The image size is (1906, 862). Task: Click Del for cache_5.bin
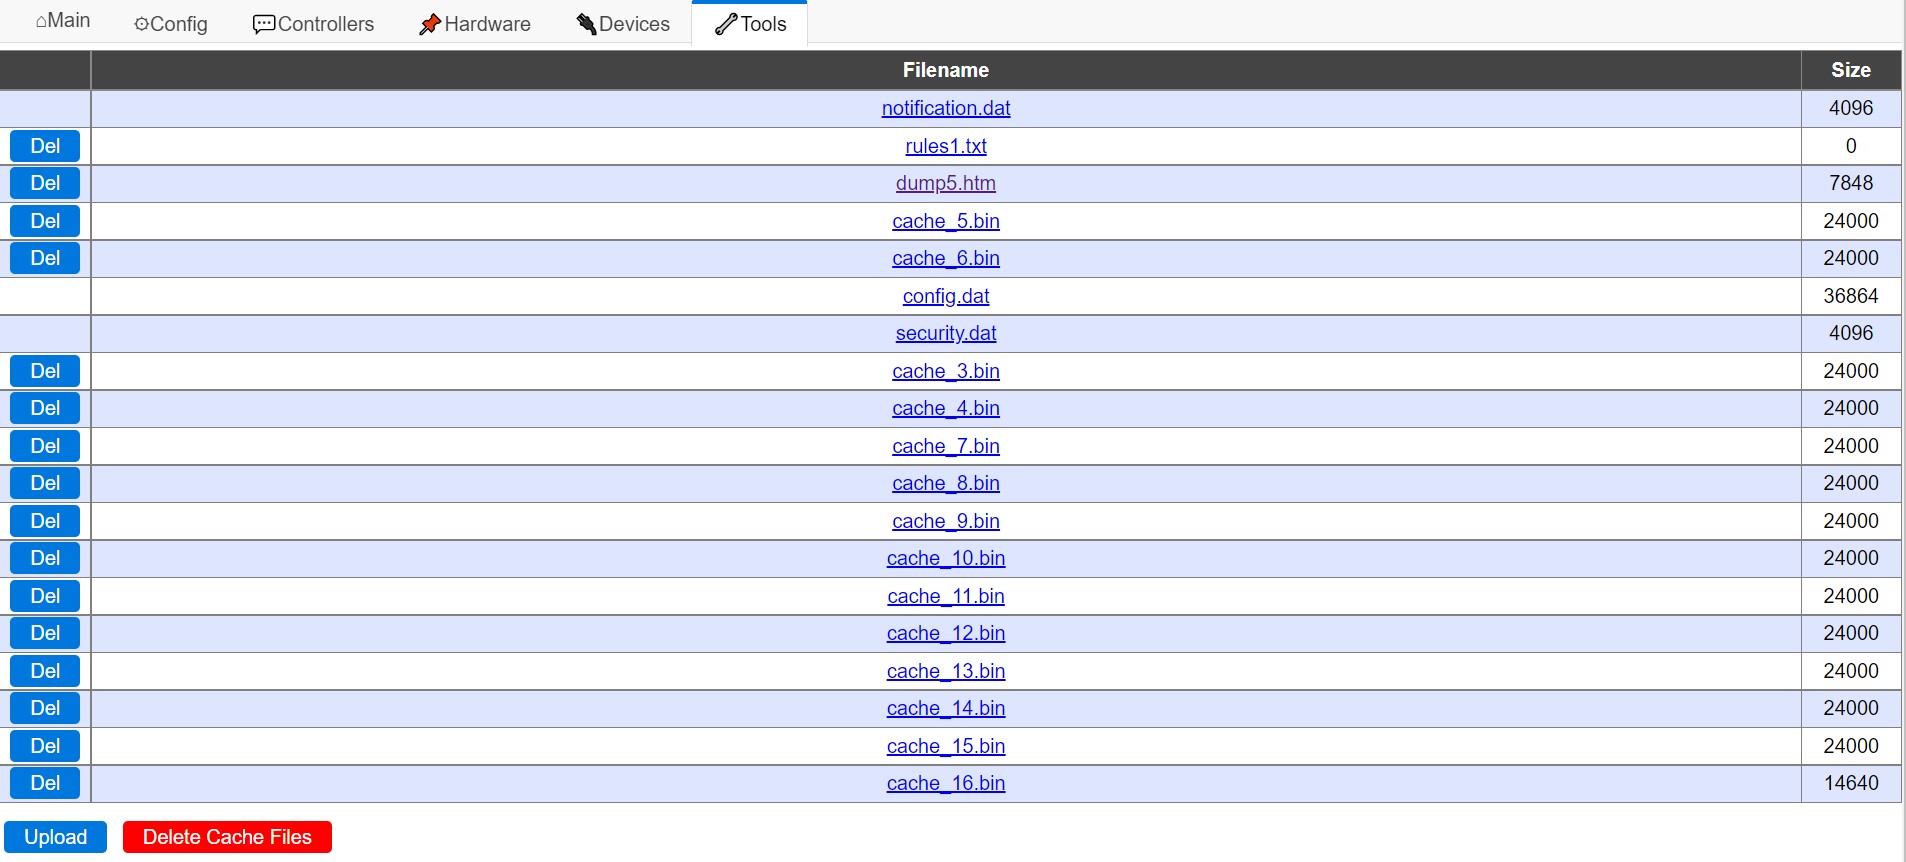(45, 221)
